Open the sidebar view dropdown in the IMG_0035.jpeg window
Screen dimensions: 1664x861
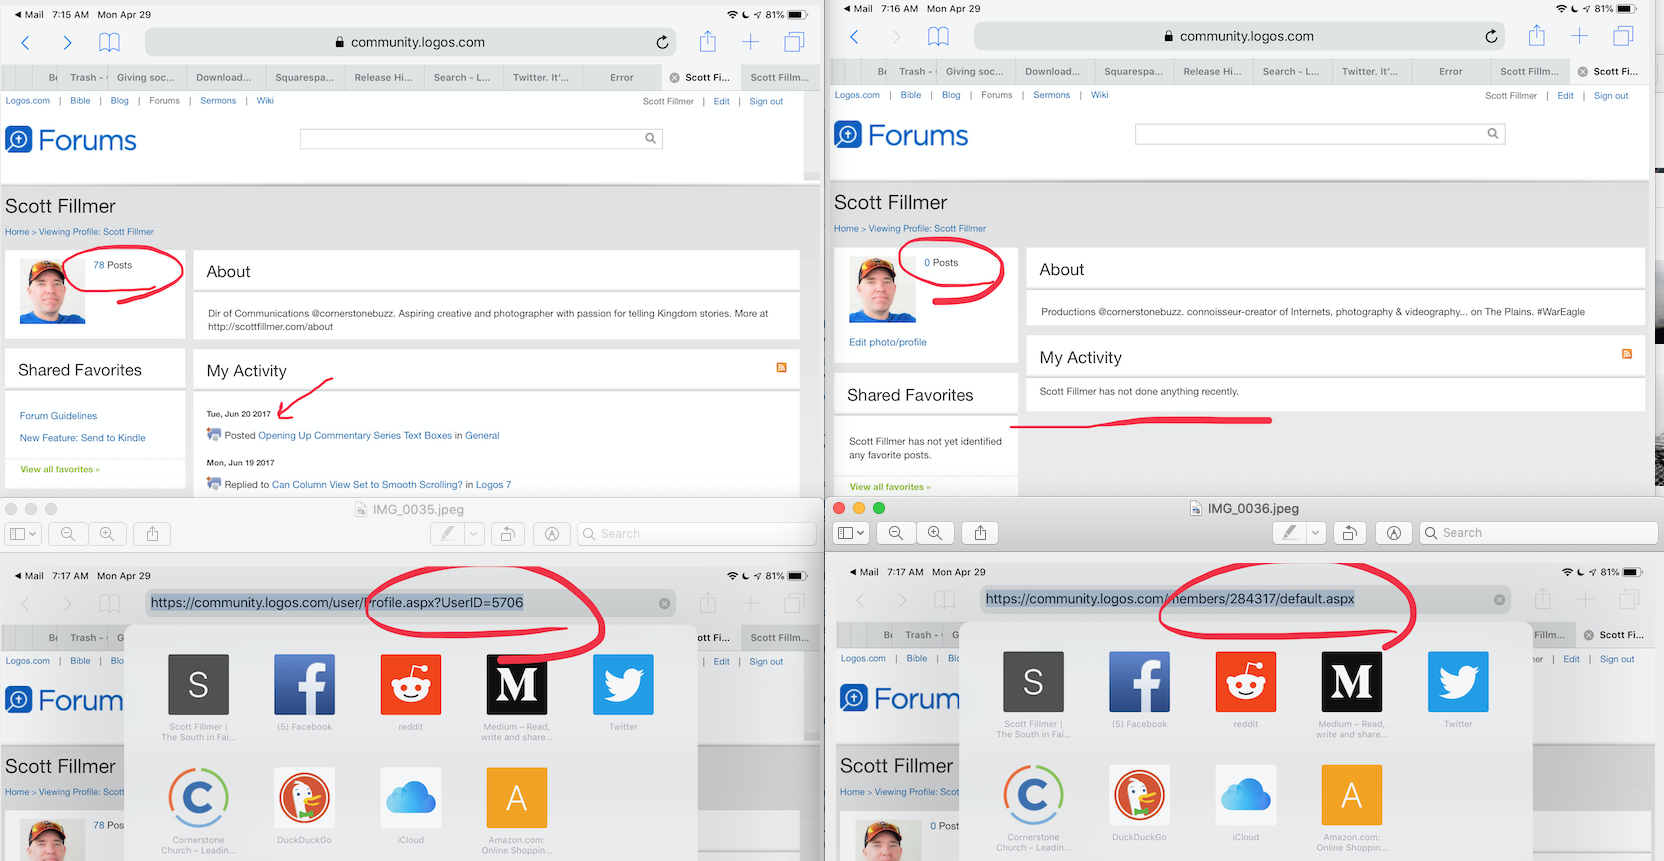click(23, 534)
